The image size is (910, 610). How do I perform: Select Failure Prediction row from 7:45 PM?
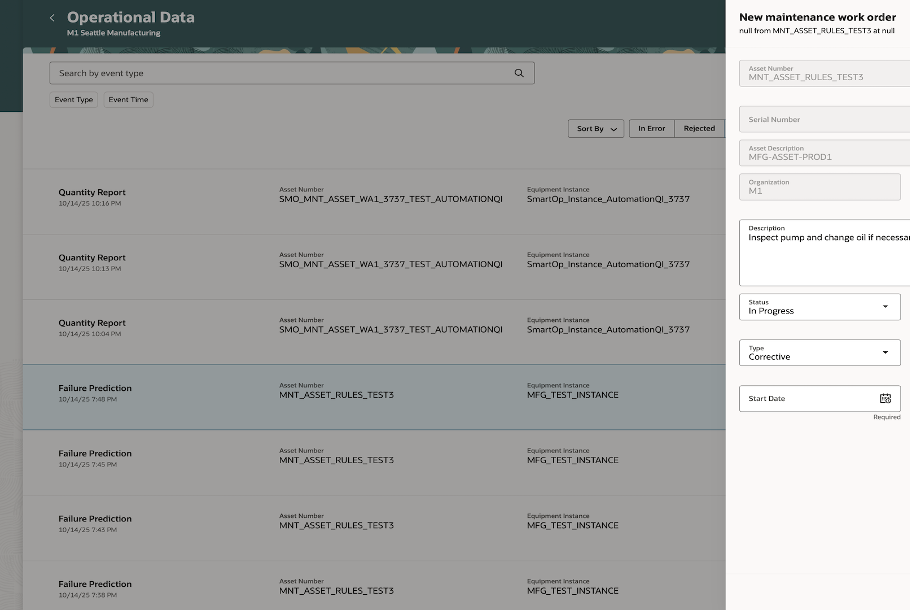point(374,463)
